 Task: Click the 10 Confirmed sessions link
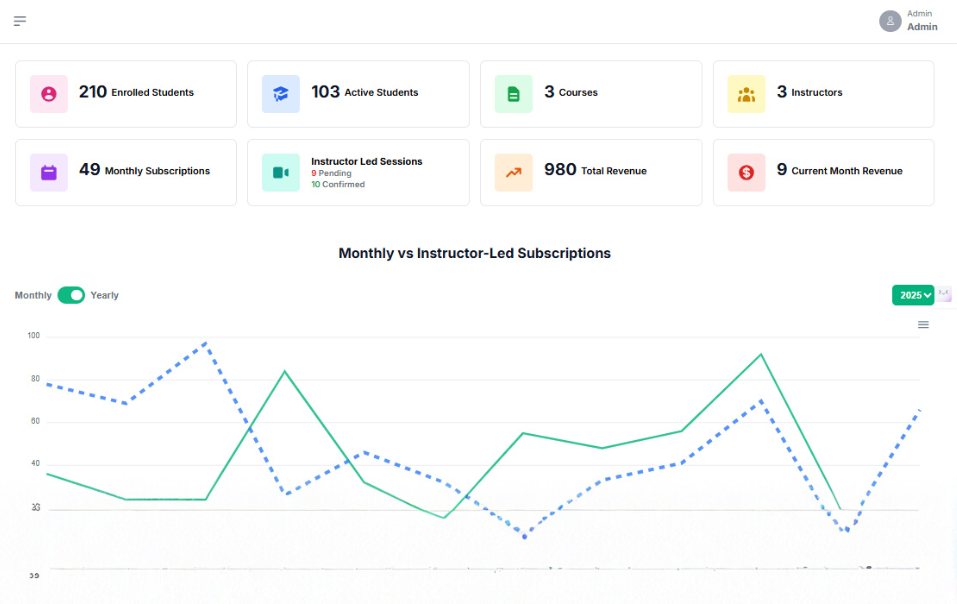(338, 184)
